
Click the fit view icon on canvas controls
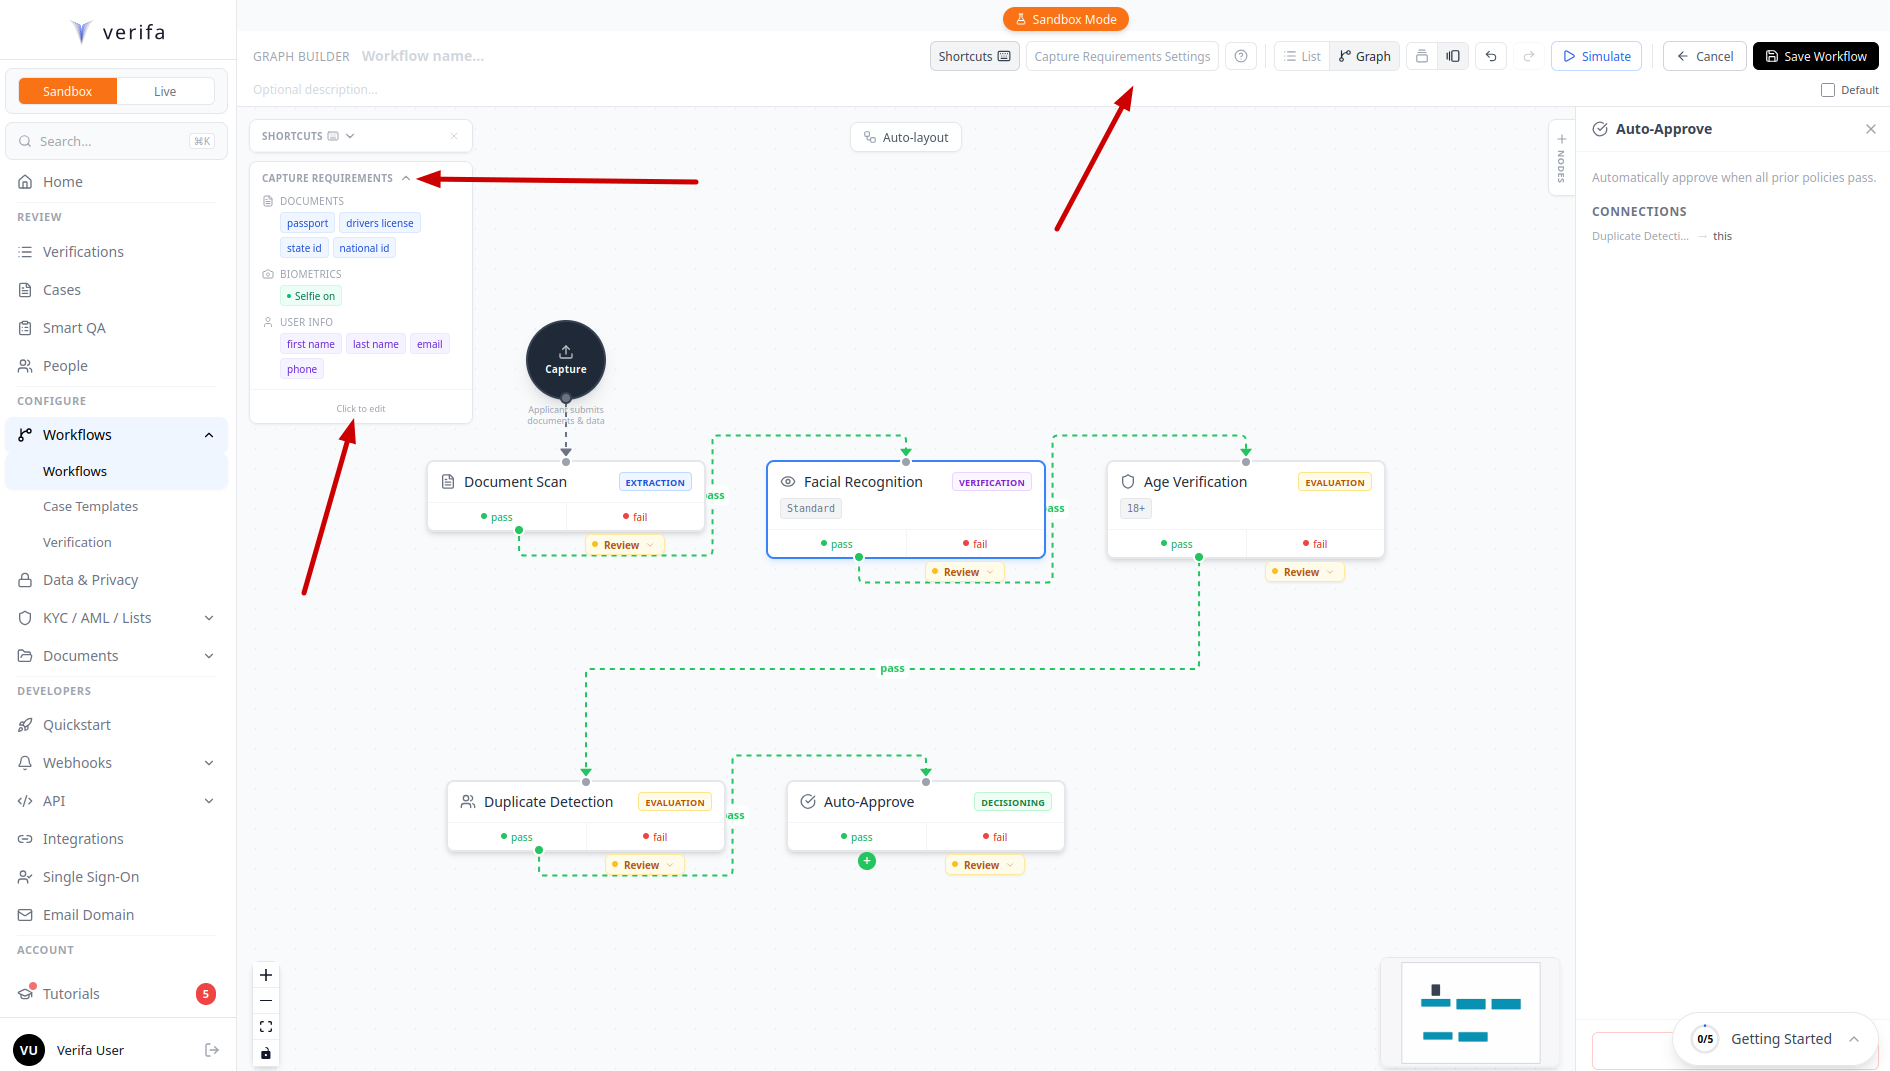(x=266, y=1027)
